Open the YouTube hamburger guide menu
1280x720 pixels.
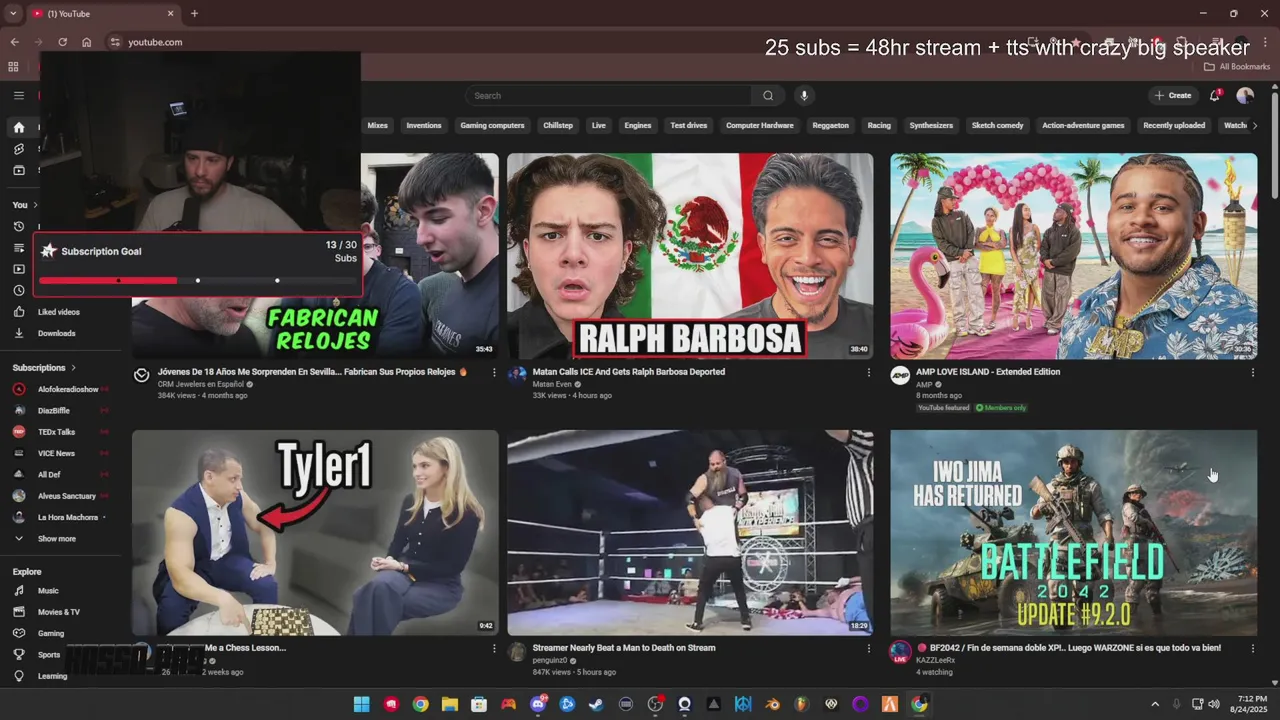[x=19, y=96]
